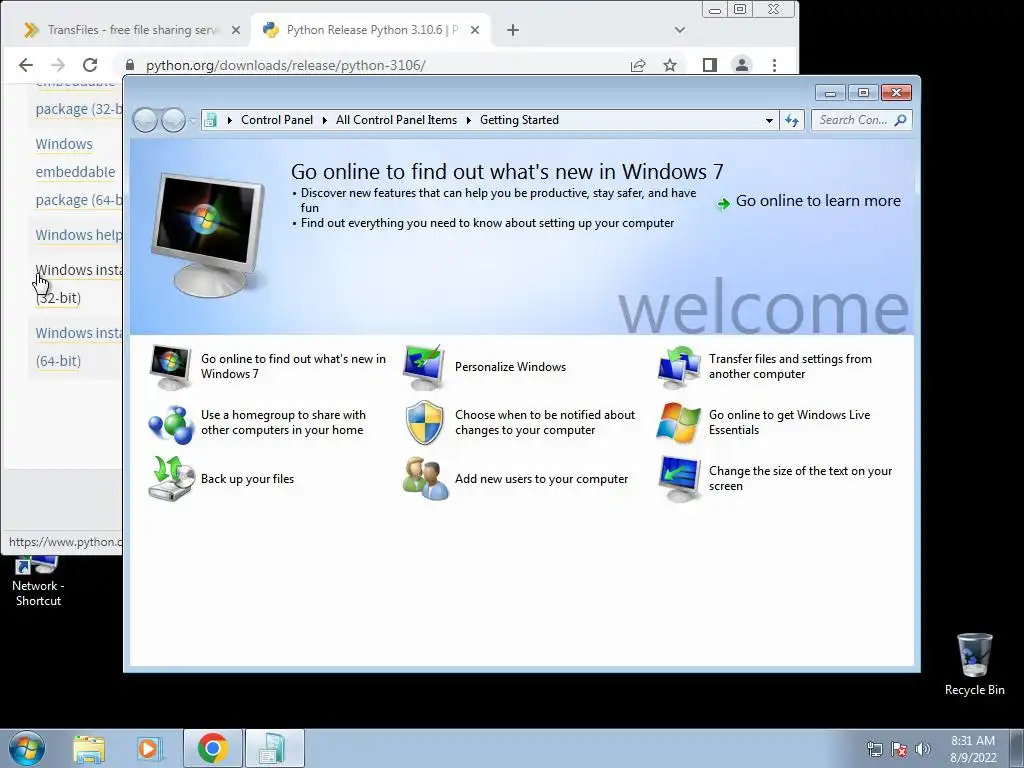
Task: Click the Action Center flag tray icon
Action: [x=899, y=749]
